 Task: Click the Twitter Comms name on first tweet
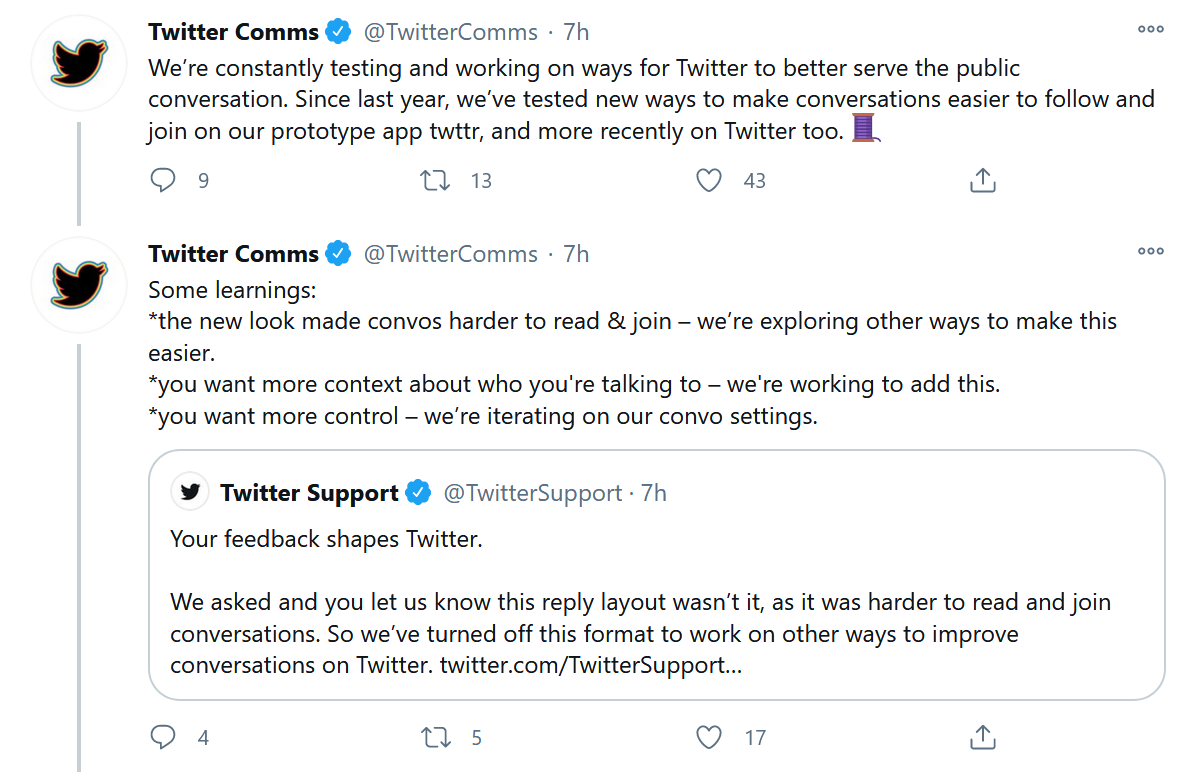tap(233, 32)
